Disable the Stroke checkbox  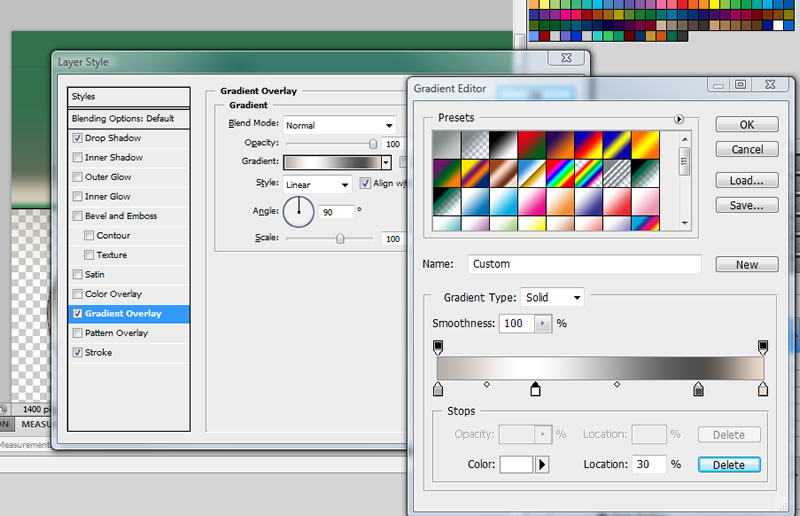[78, 352]
